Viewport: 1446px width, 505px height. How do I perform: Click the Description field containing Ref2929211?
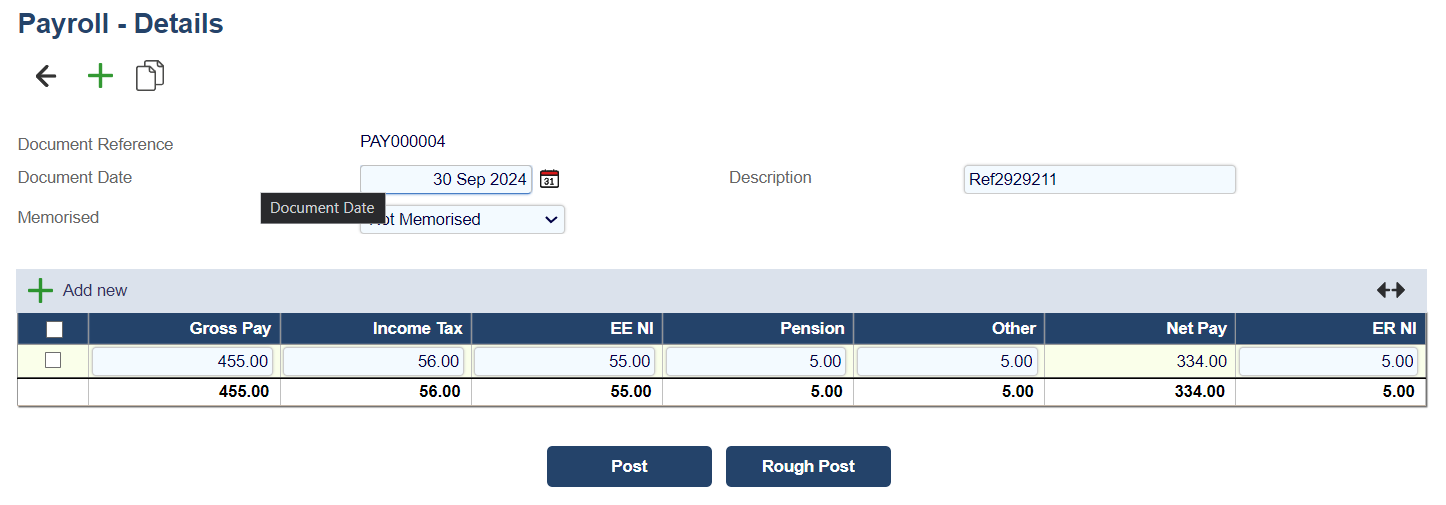1099,180
